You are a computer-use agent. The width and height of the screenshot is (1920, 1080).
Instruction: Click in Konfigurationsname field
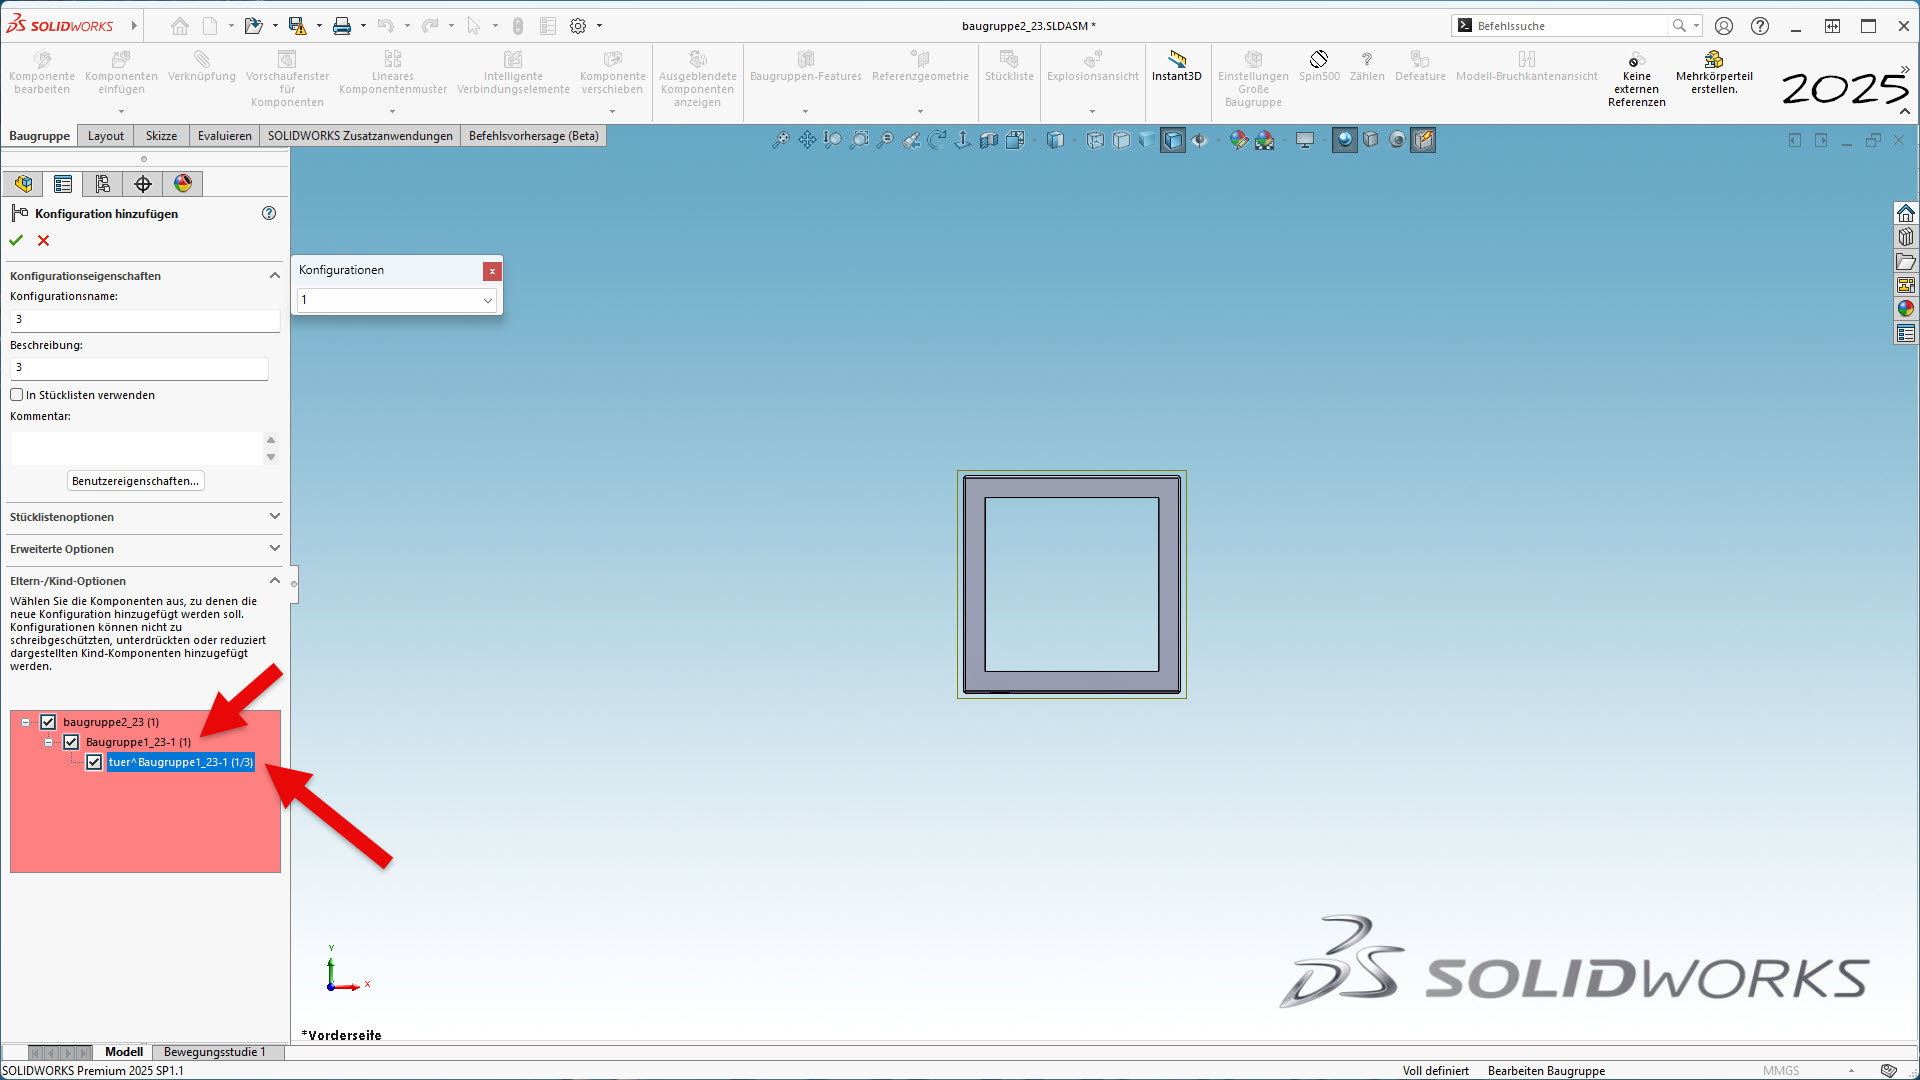[x=145, y=320]
